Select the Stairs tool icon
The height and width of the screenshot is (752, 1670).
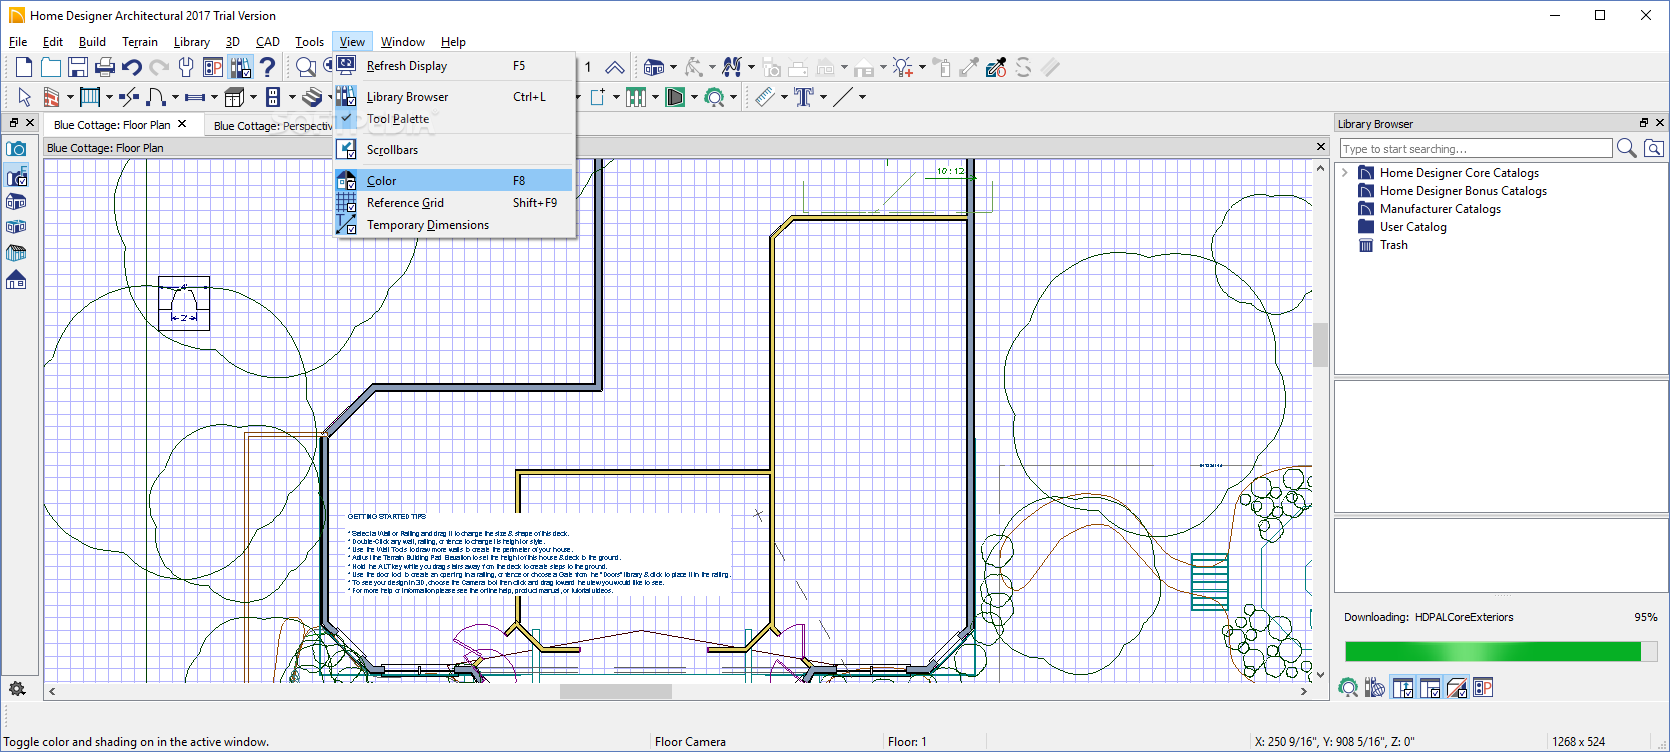[x=312, y=97]
